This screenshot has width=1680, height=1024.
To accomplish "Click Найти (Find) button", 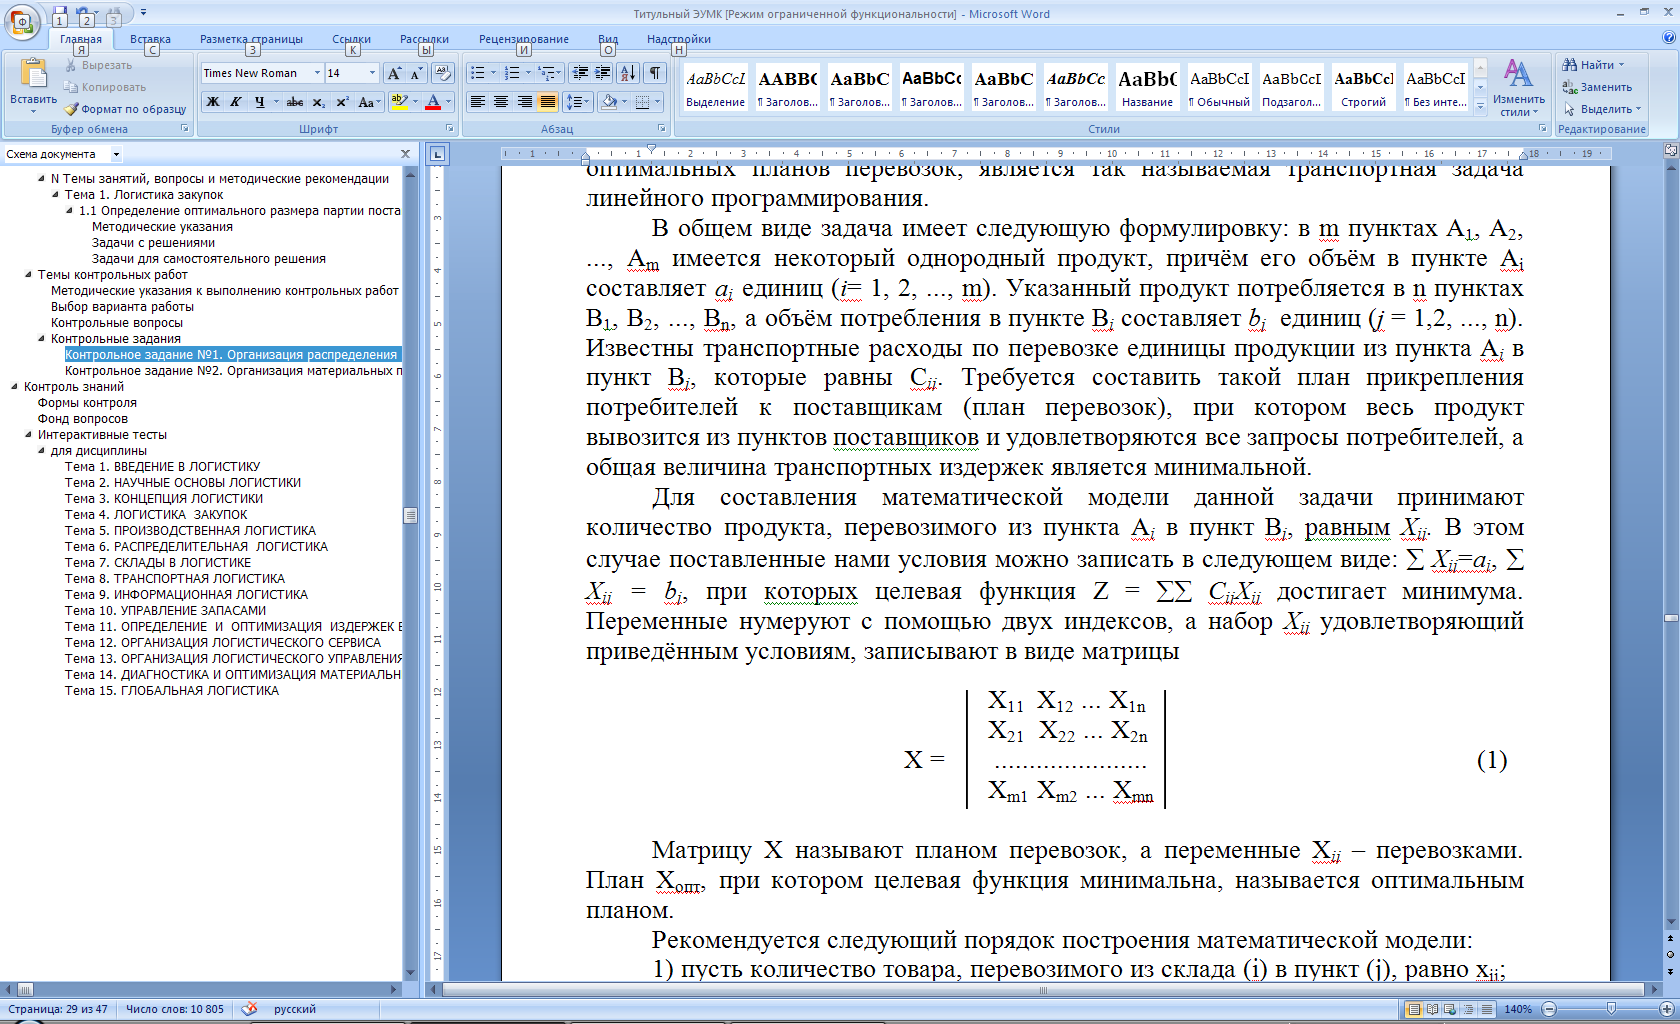I will (x=1596, y=65).
